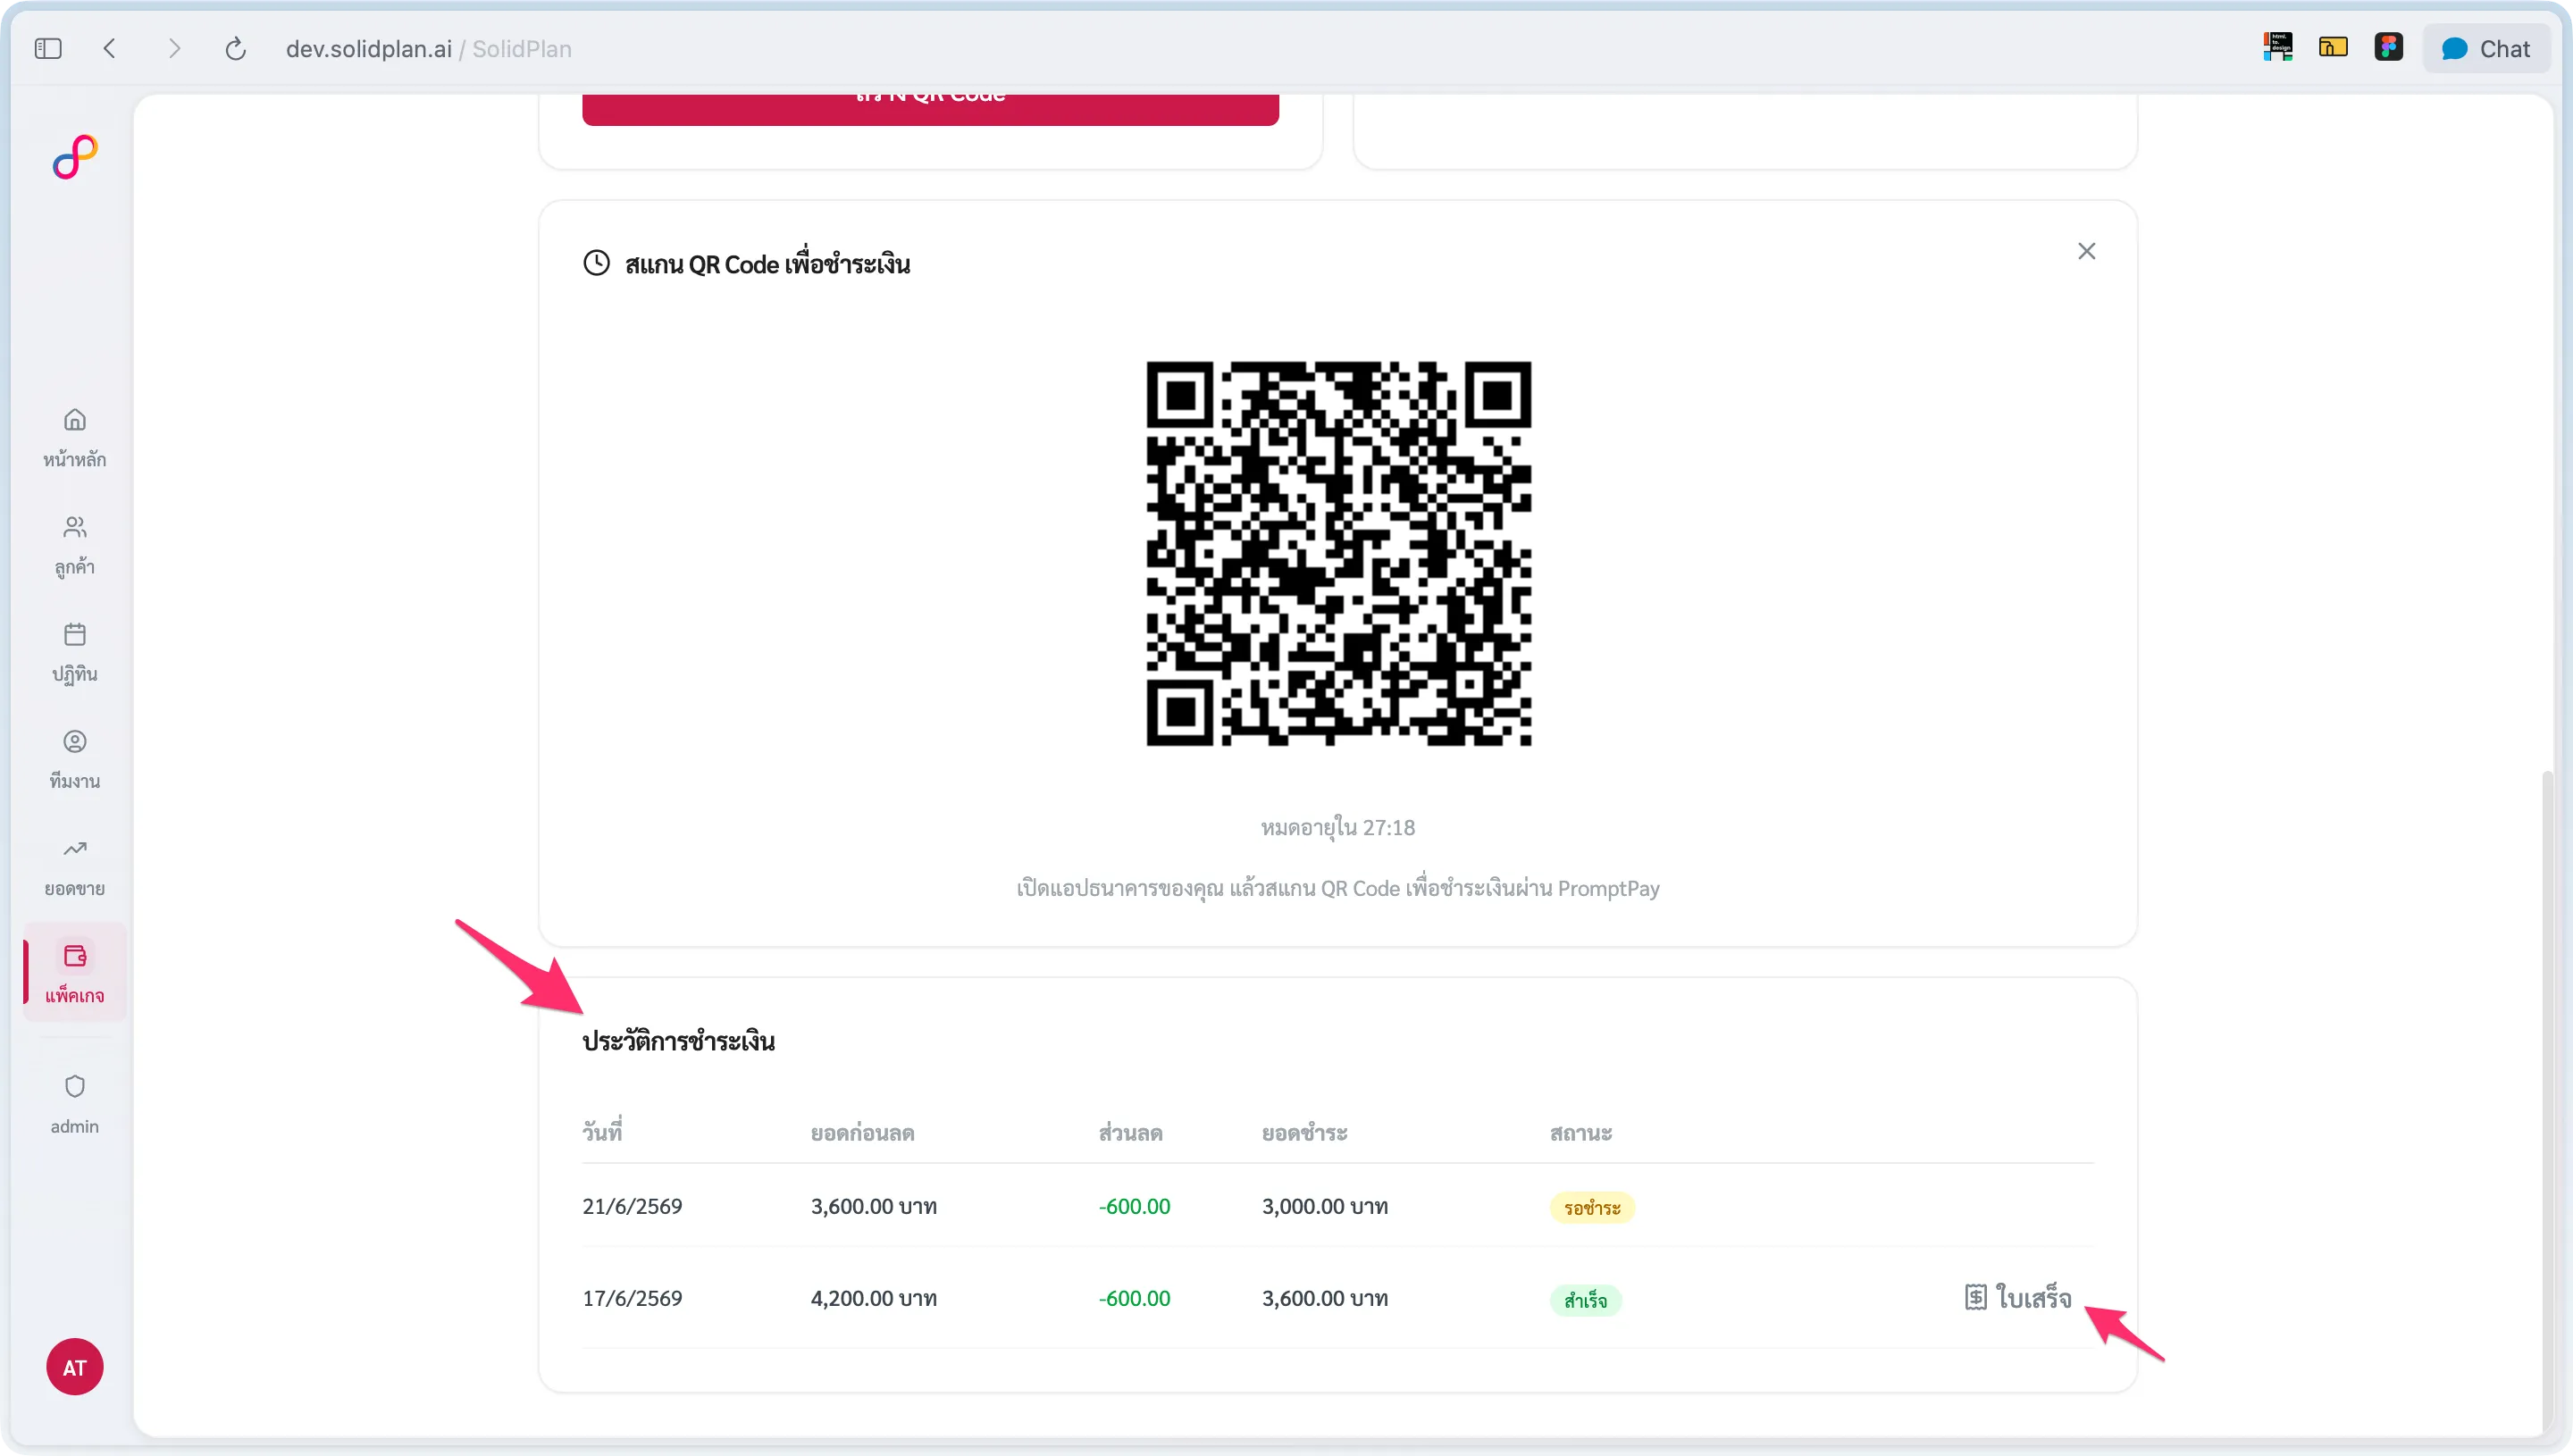The image size is (2573, 1456).
Task: Reload the dev.solidplan.ai page
Action: tap(235, 49)
